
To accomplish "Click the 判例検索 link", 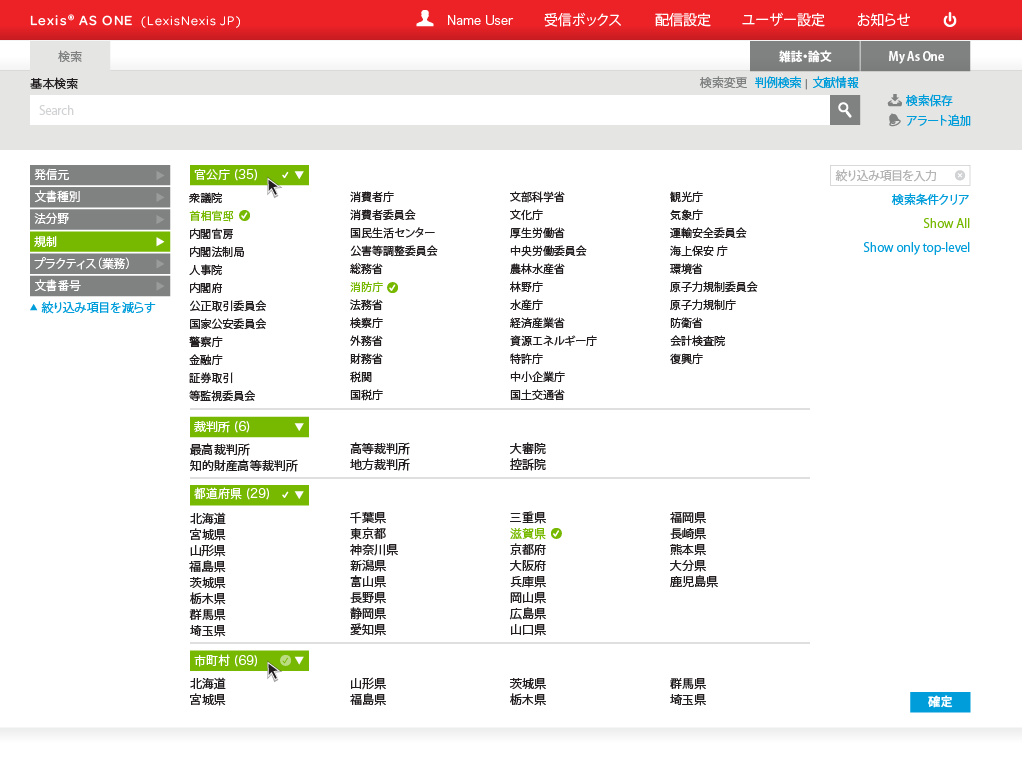I will click(x=778, y=83).
